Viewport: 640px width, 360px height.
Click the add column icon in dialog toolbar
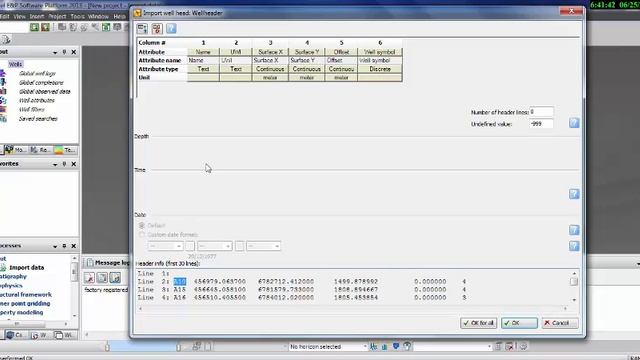point(142,29)
